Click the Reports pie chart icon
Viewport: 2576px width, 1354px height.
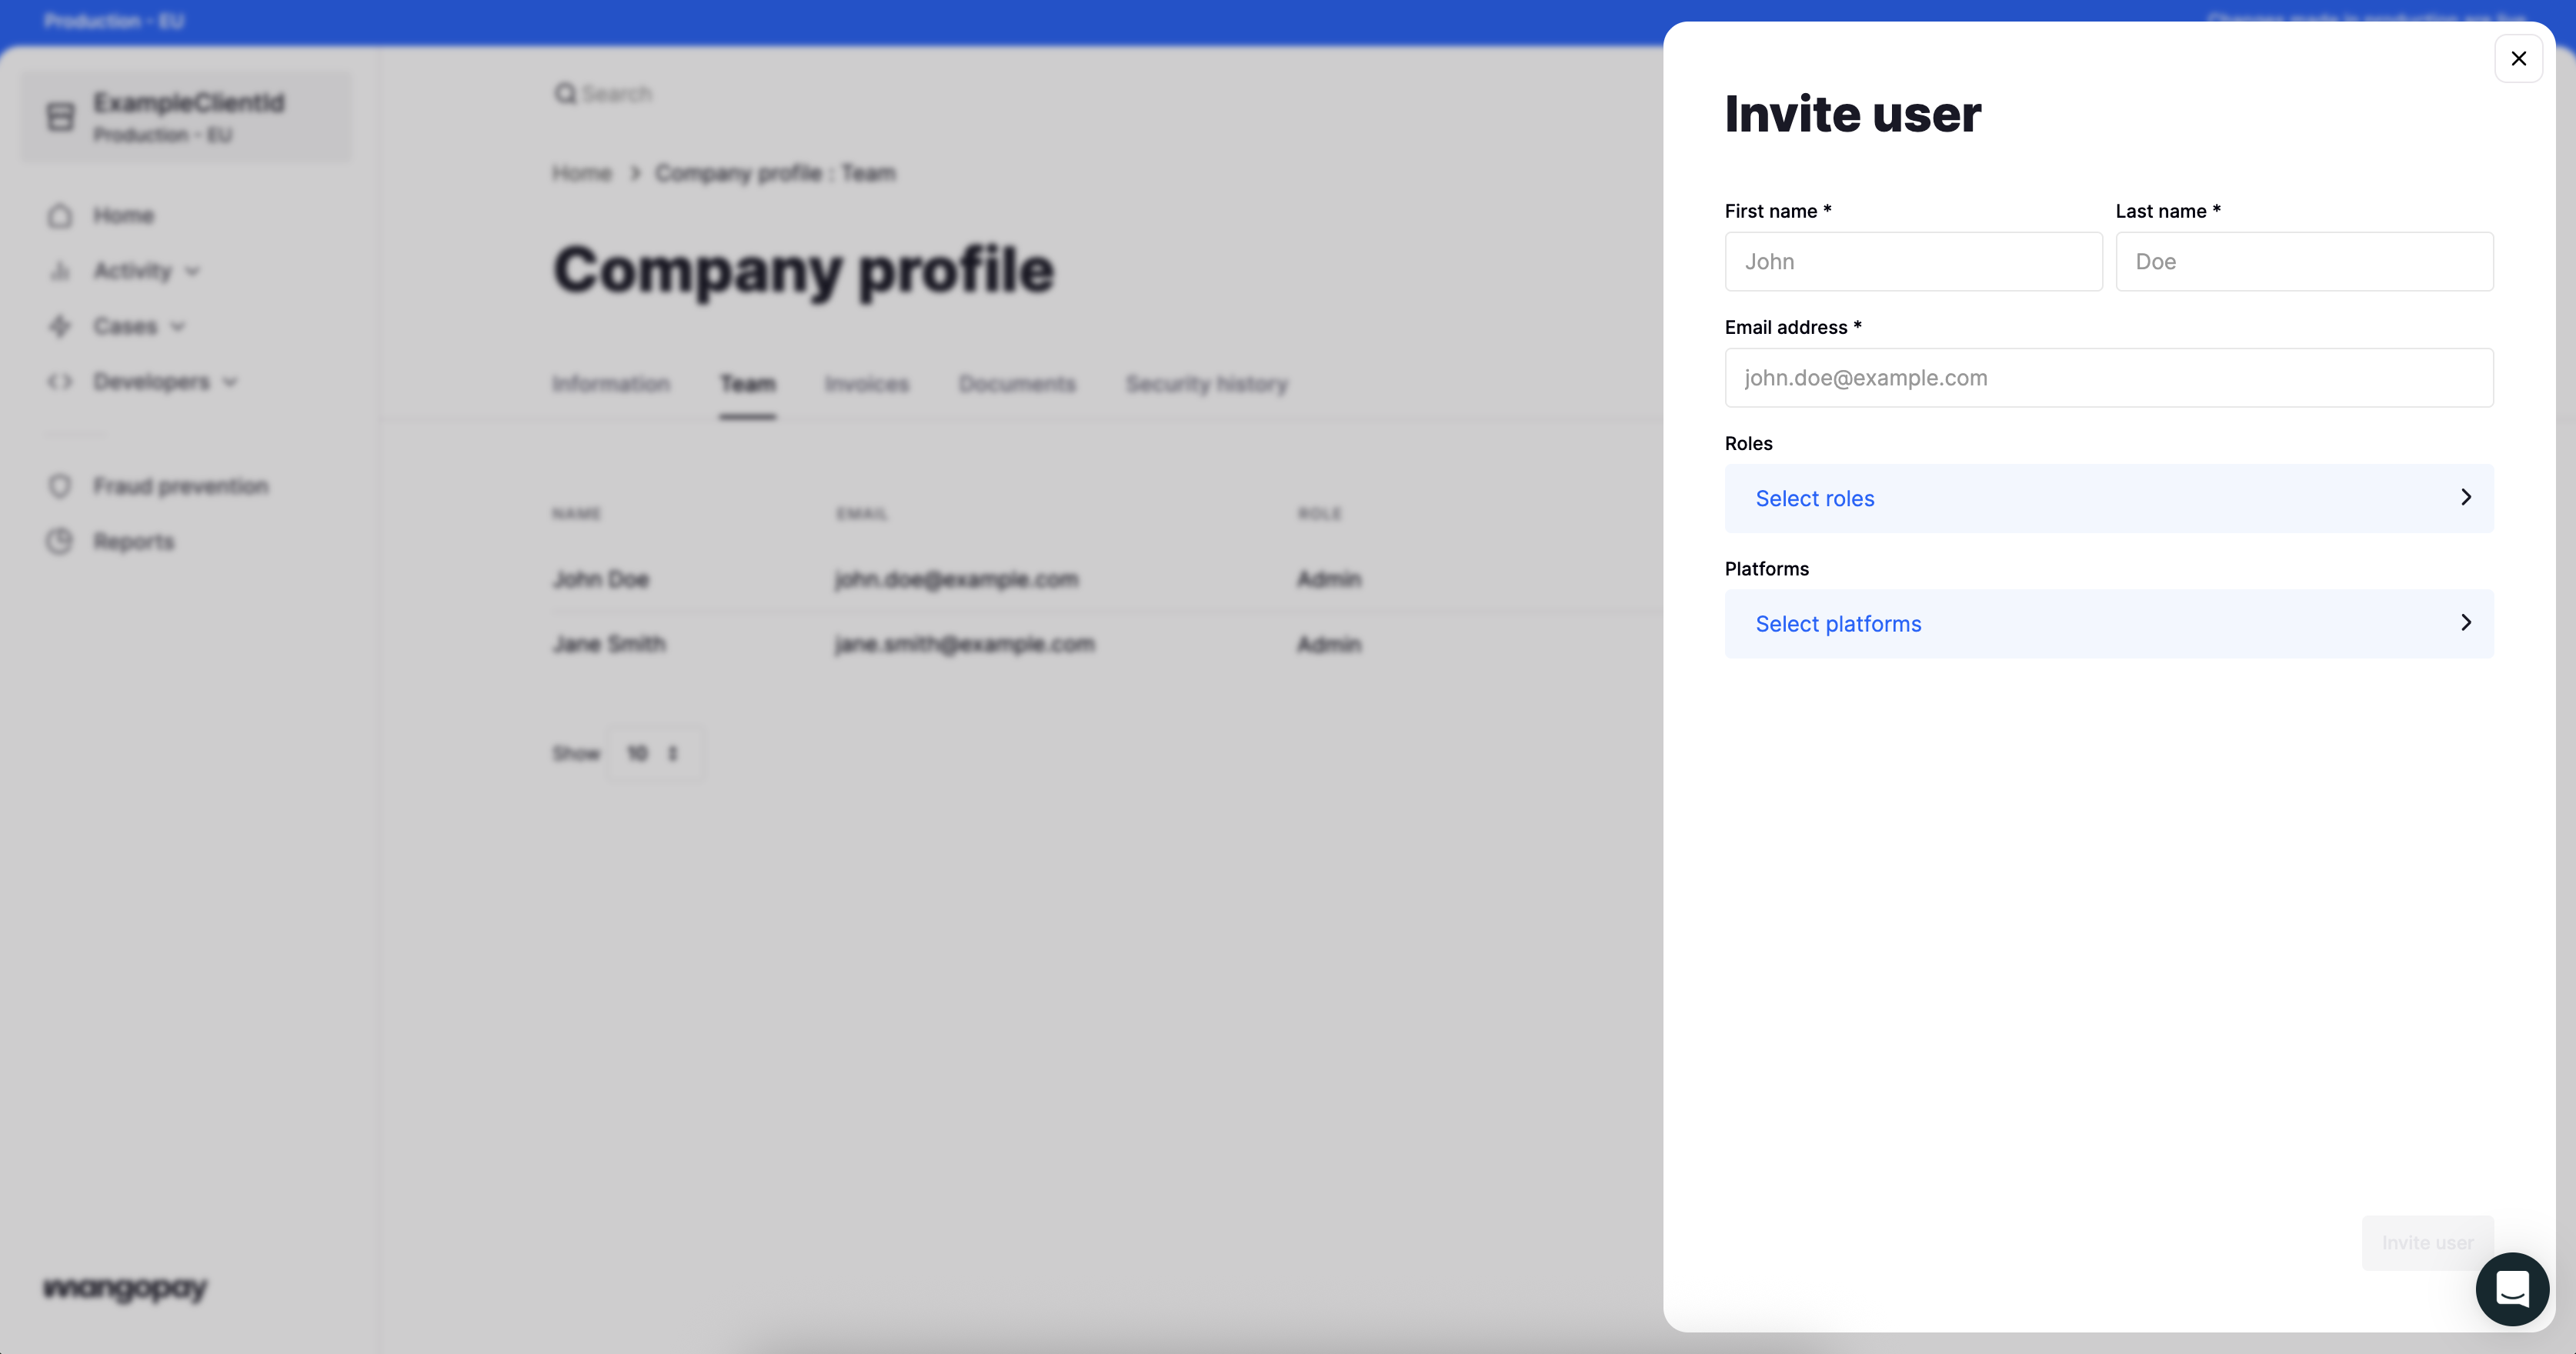tap(60, 541)
